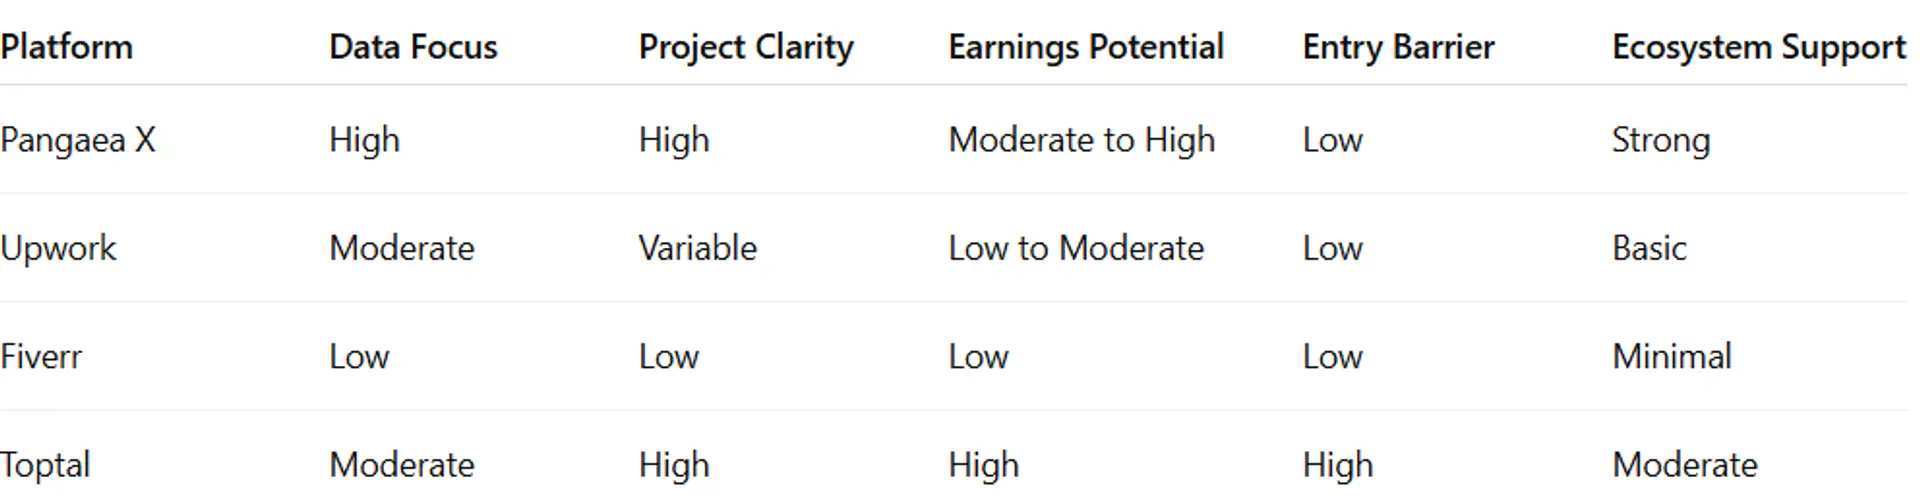Select the Upwork platform cell

coord(58,248)
